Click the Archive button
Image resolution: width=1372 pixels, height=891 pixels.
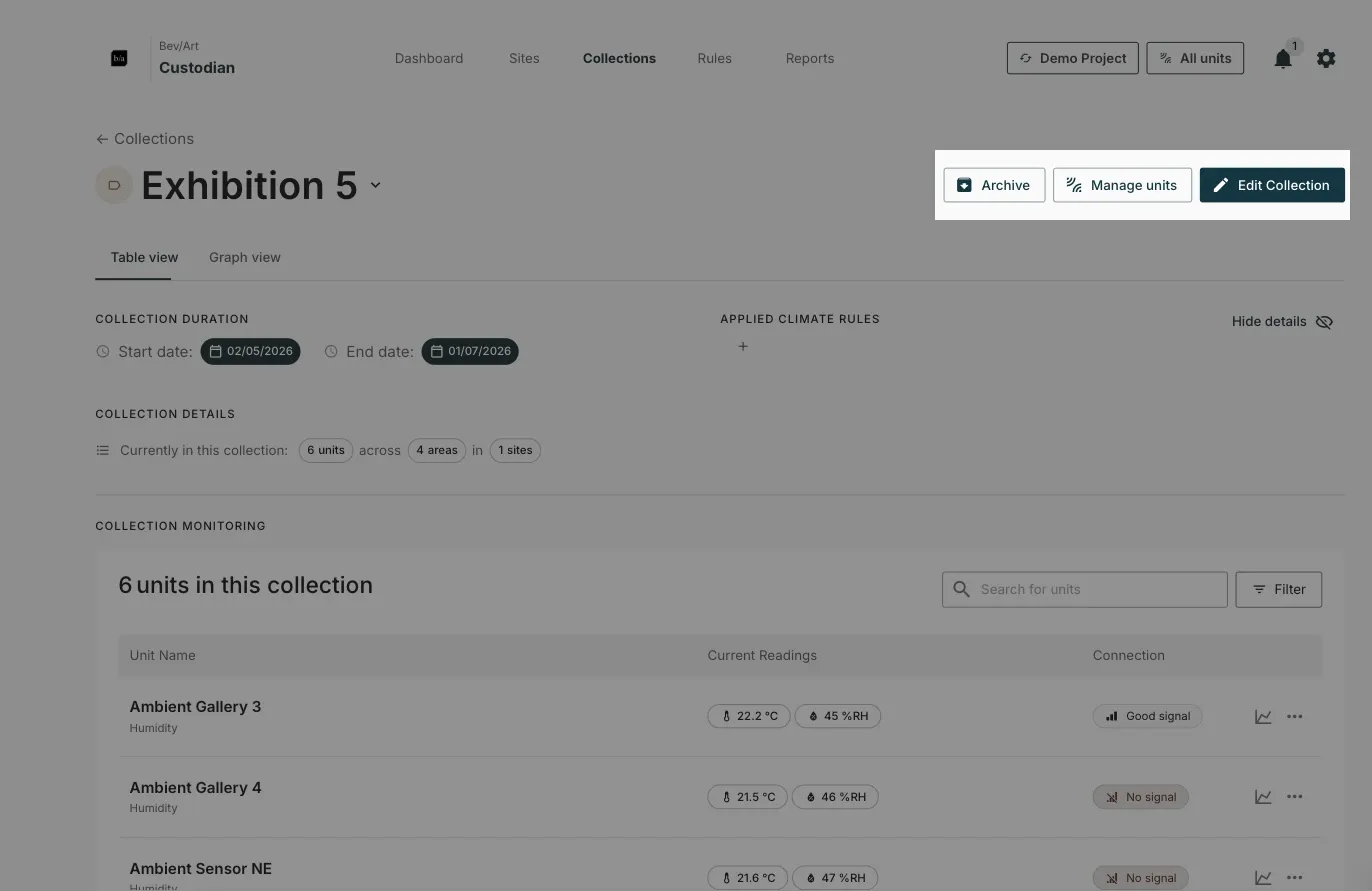tap(994, 185)
